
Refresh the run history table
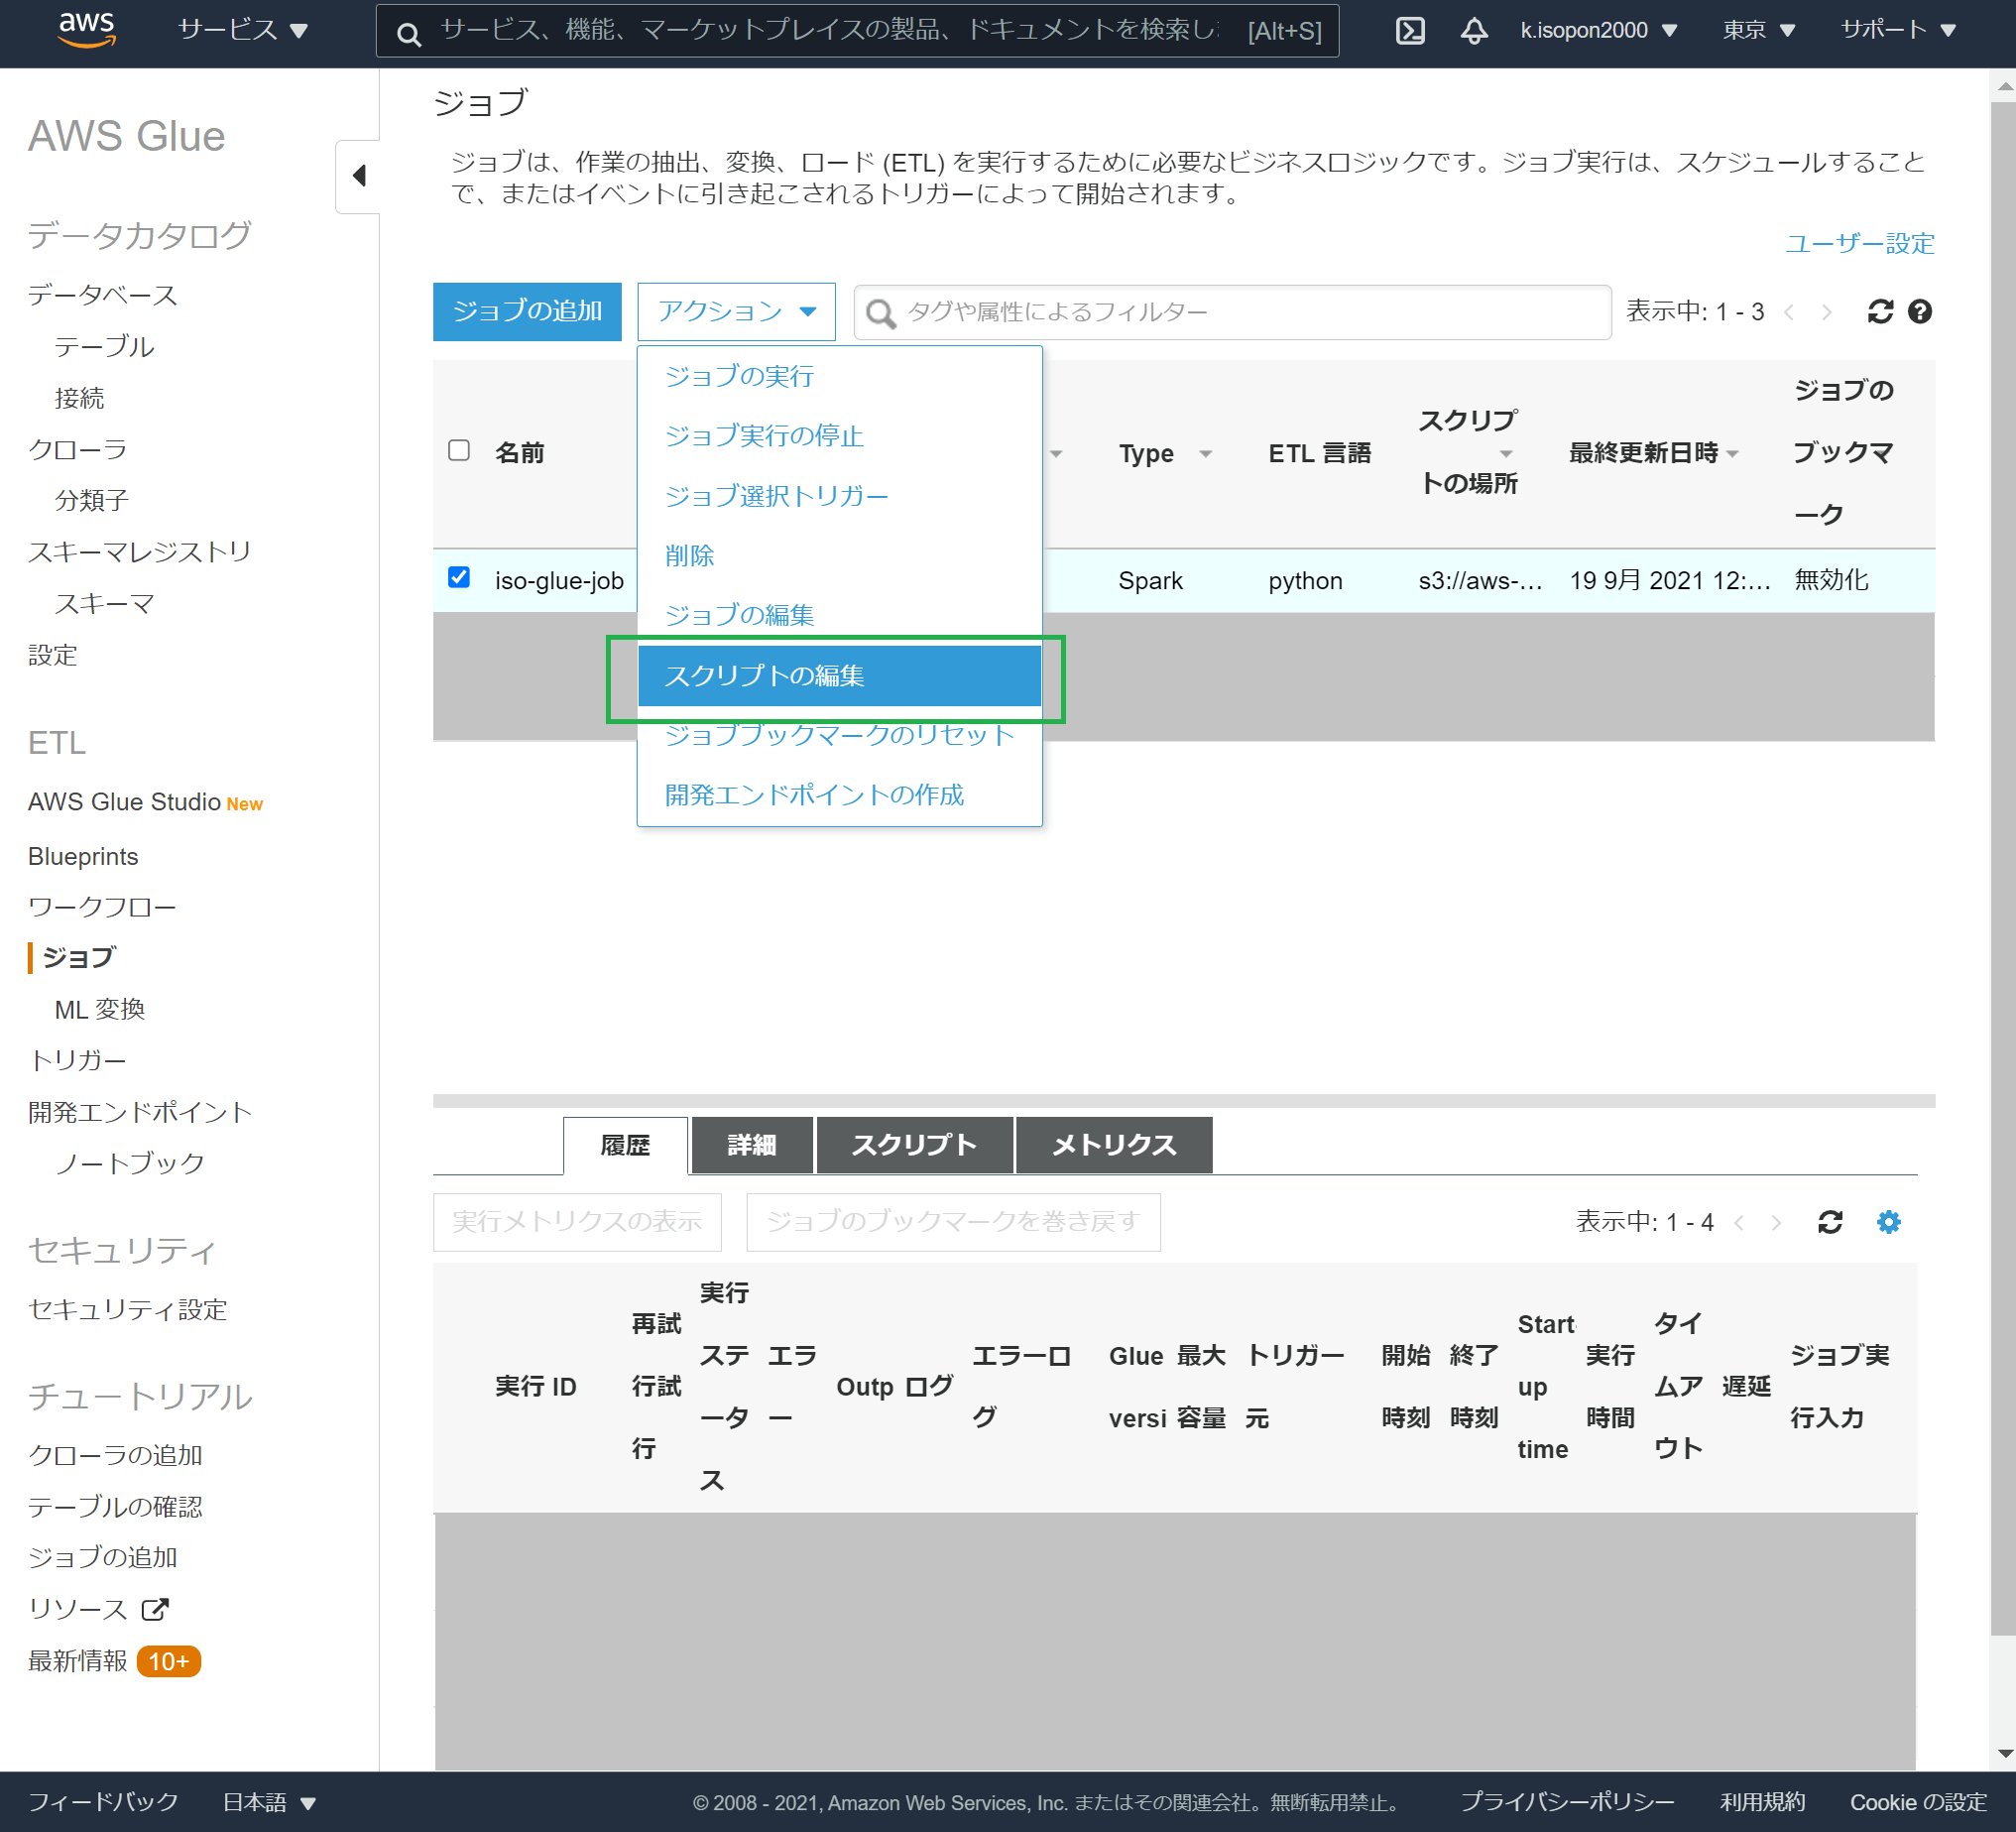pyautogui.click(x=1830, y=1221)
